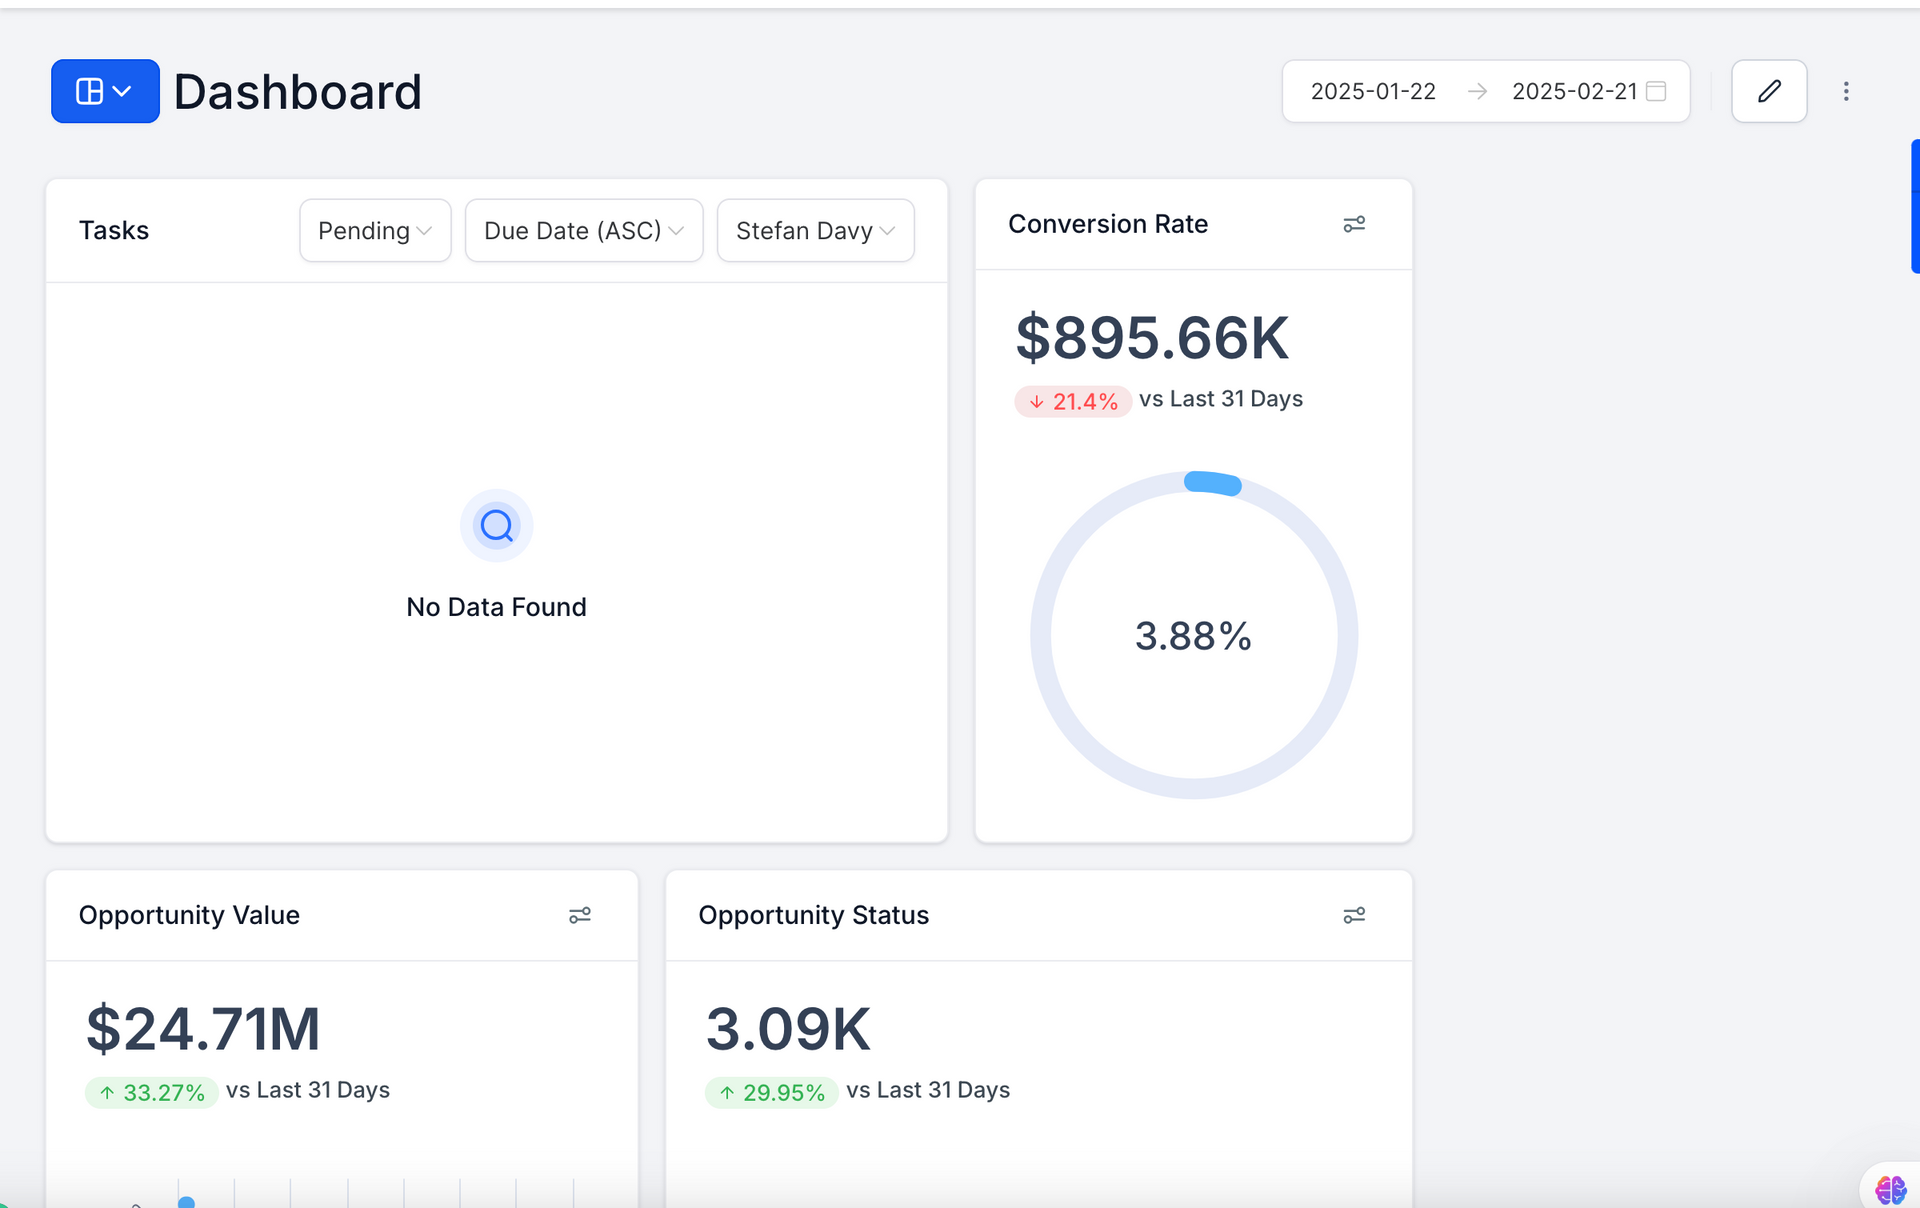Click the No Data Found message

[497, 607]
